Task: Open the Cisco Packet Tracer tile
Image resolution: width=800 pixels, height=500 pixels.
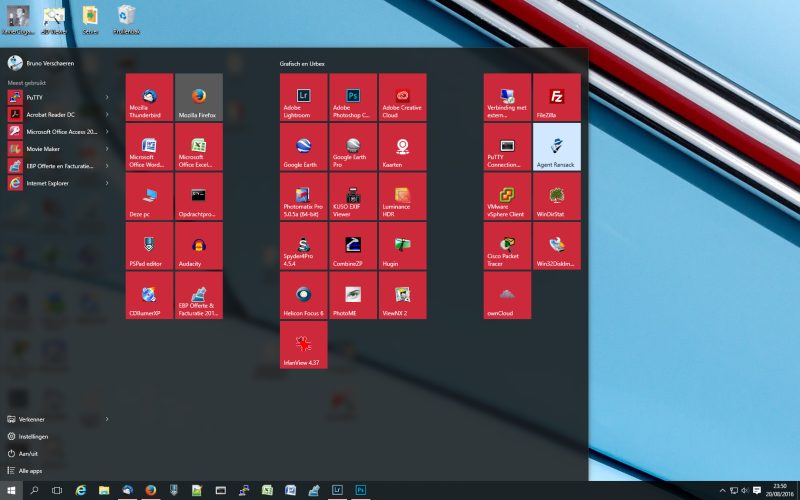Action: [x=507, y=245]
